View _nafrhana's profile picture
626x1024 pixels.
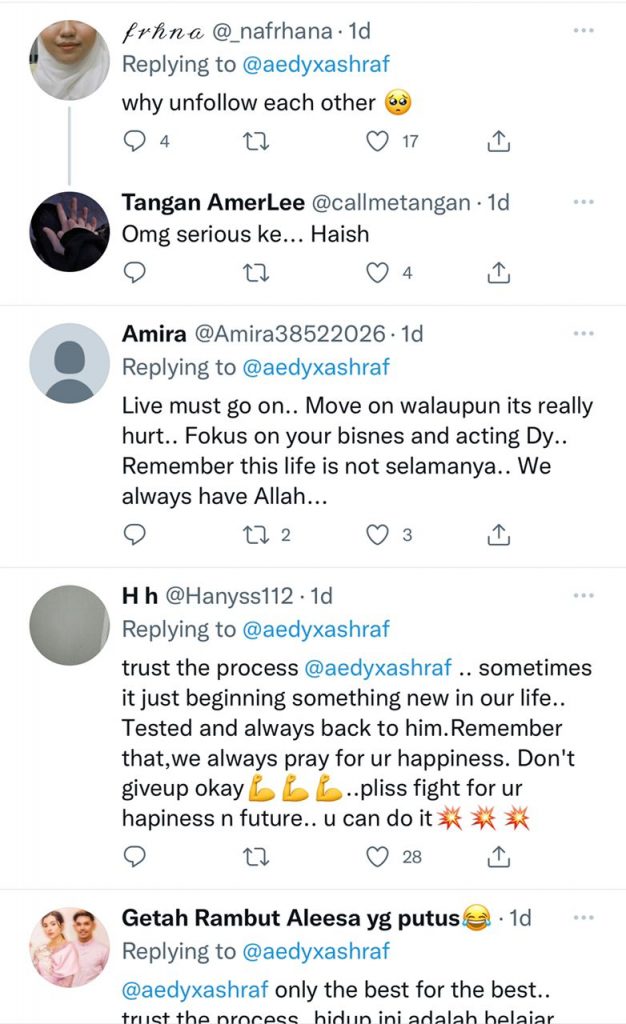pyautogui.click(x=69, y=59)
